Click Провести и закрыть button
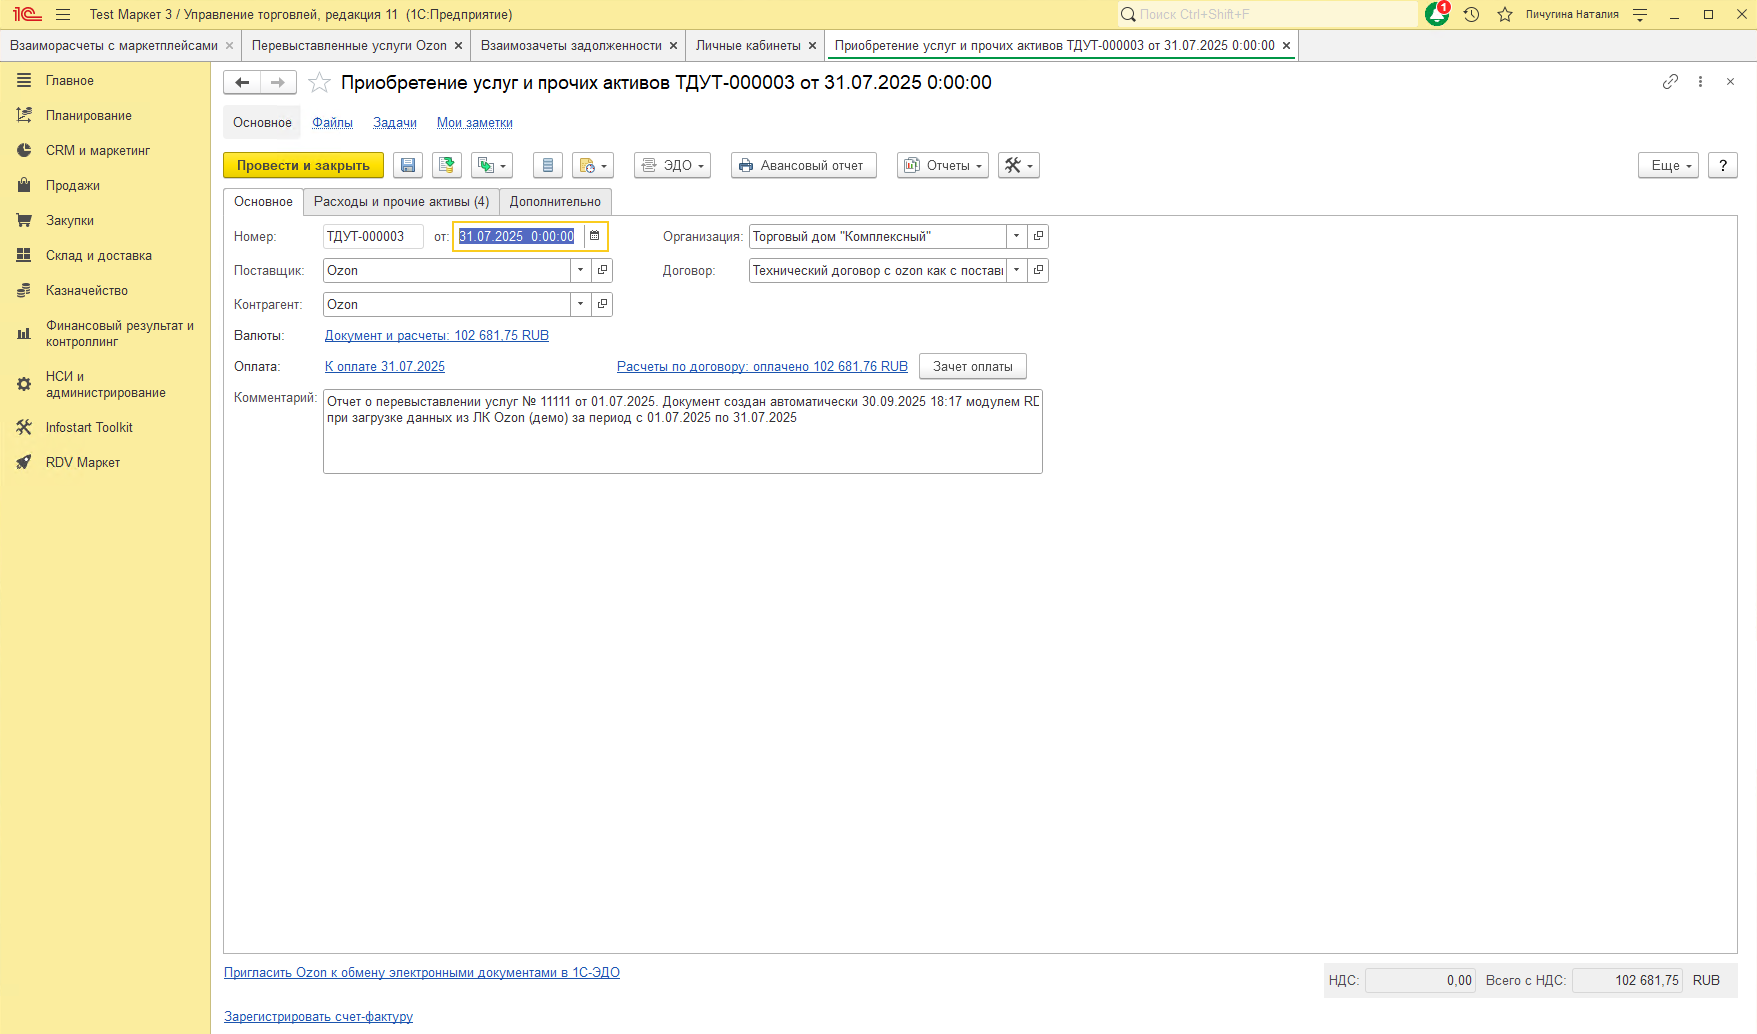Image resolution: width=1757 pixels, height=1034 pixels. tap(303, 165)
